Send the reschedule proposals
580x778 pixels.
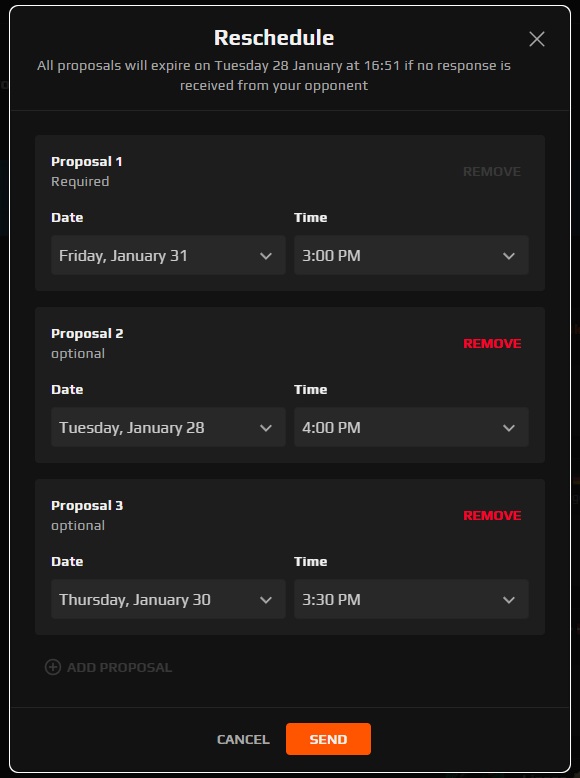pos(328,739)
